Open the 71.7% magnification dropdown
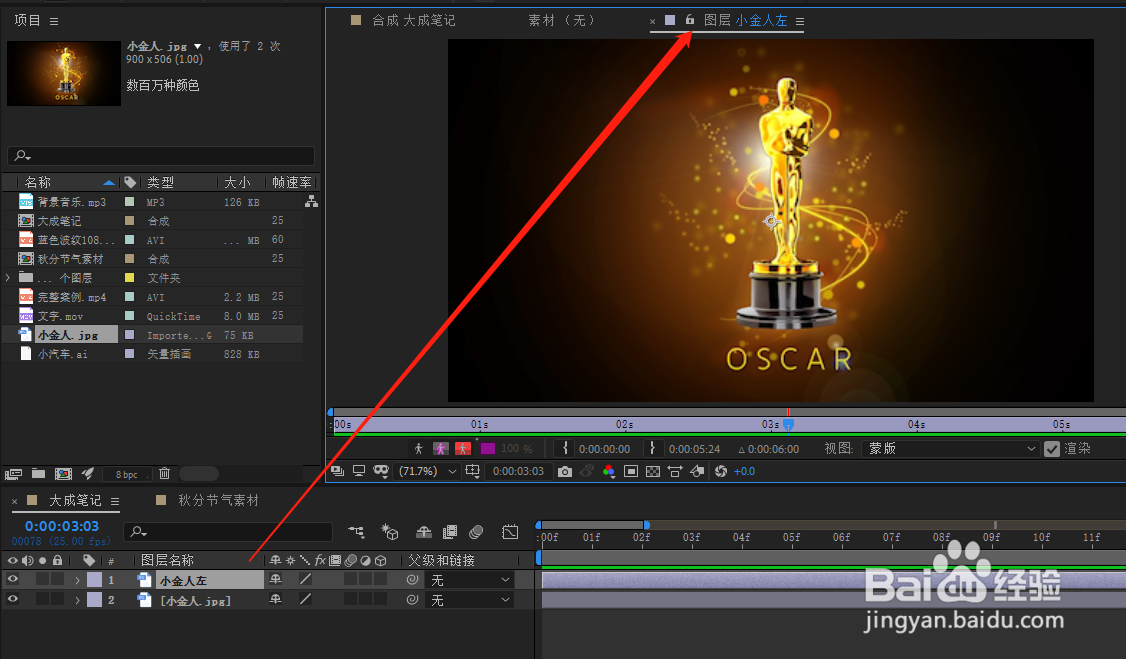 [428, 472]
